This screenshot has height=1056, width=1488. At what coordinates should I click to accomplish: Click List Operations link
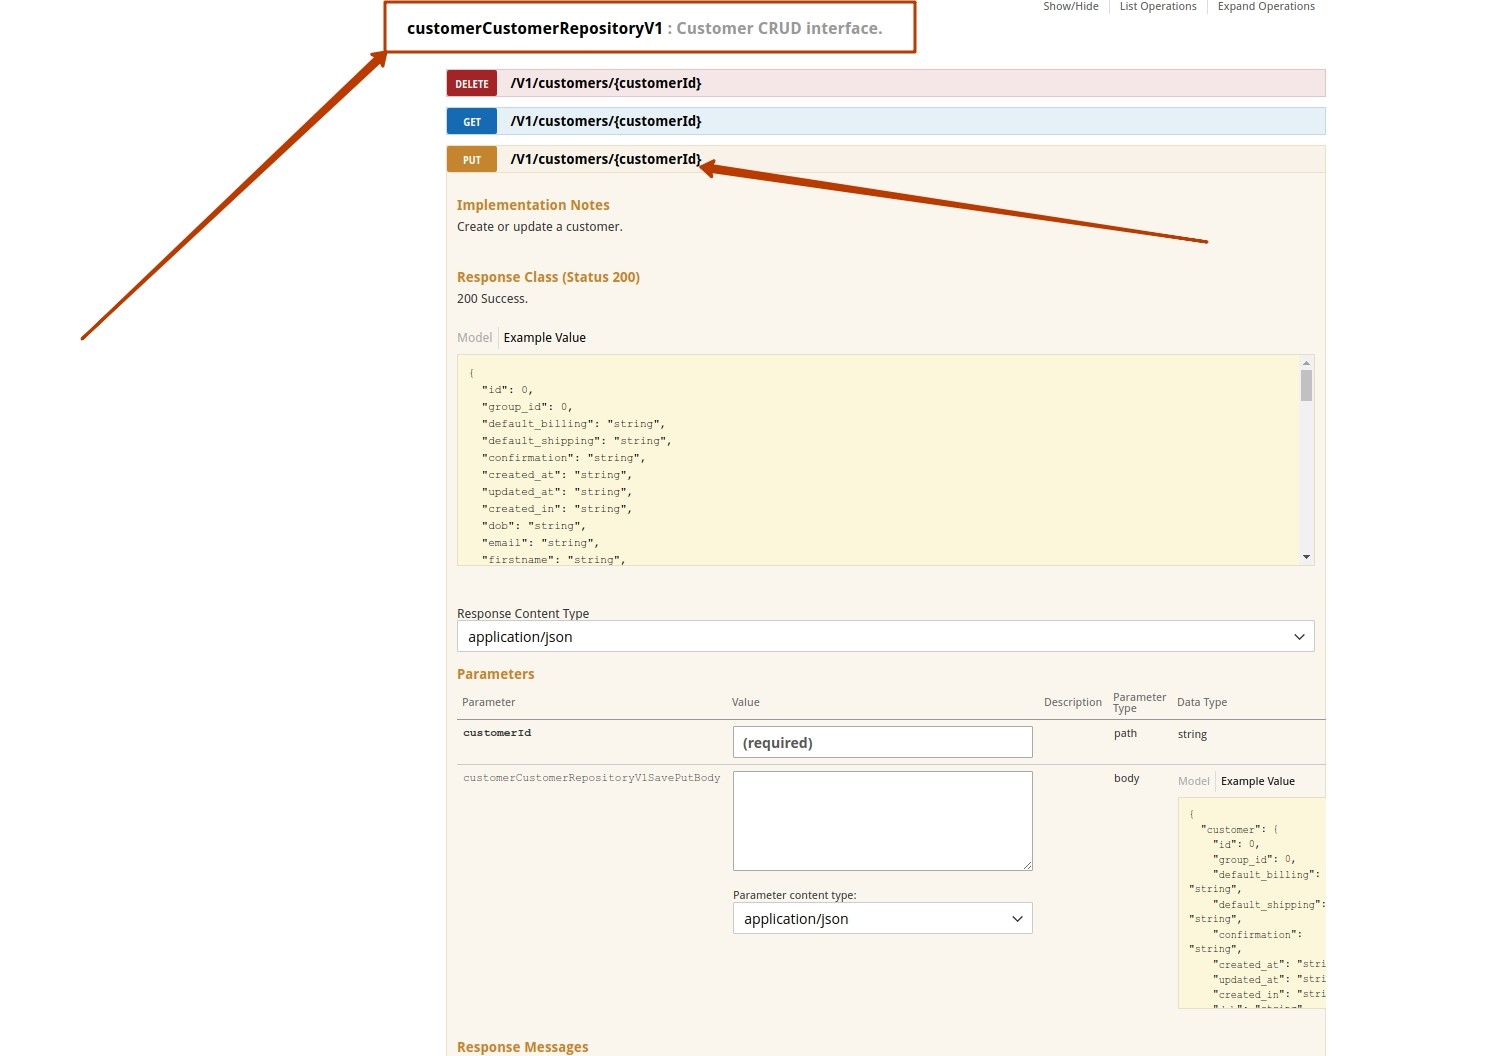point(1157,7)
